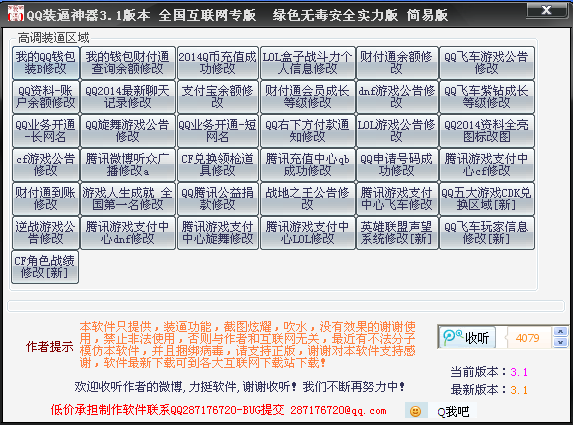Click 财付通余额修改 button

396,63
